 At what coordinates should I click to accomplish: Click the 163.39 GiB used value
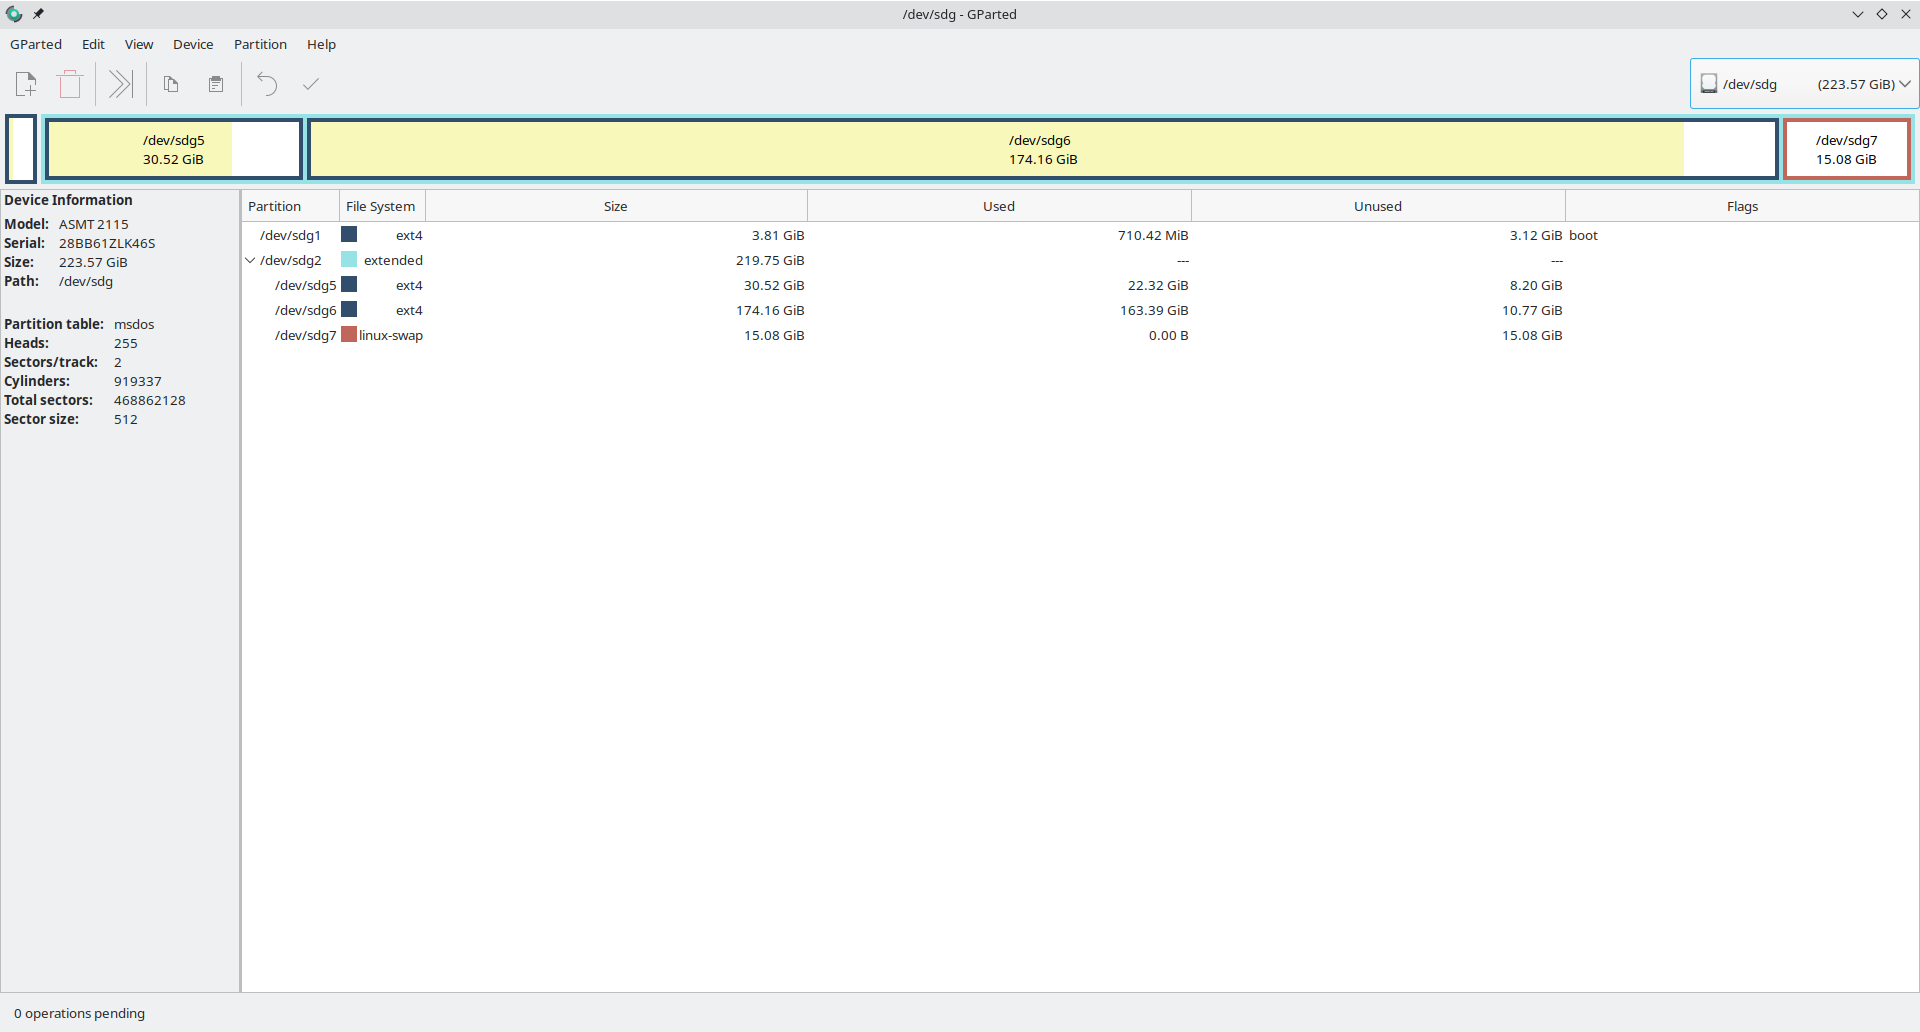pos(1154,310)
